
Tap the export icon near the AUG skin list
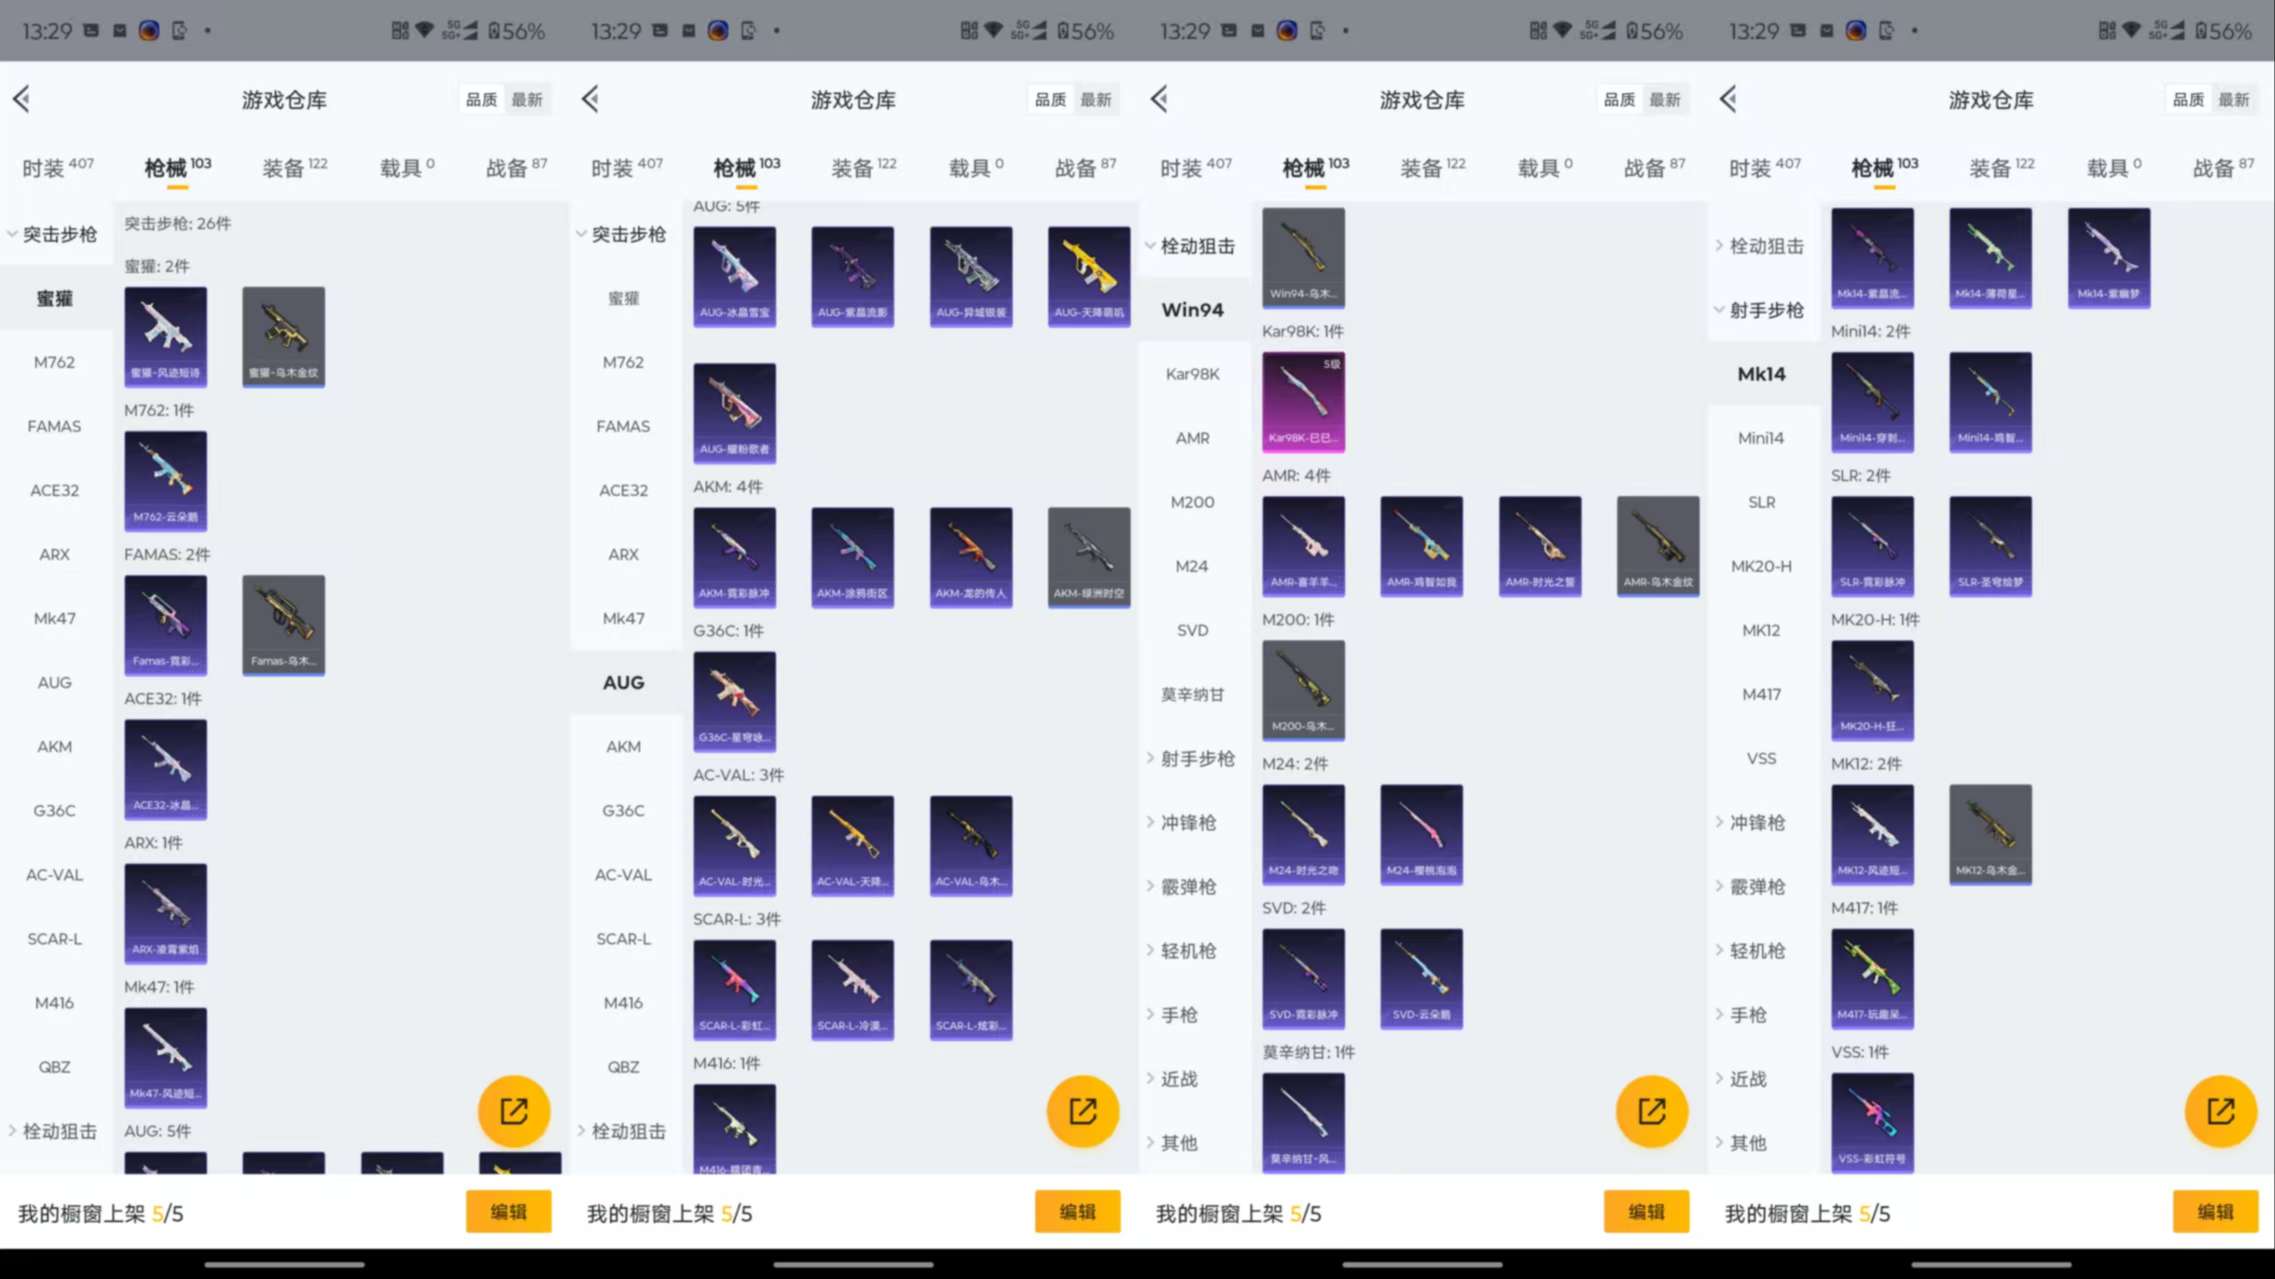(x=1081, y=1110)
